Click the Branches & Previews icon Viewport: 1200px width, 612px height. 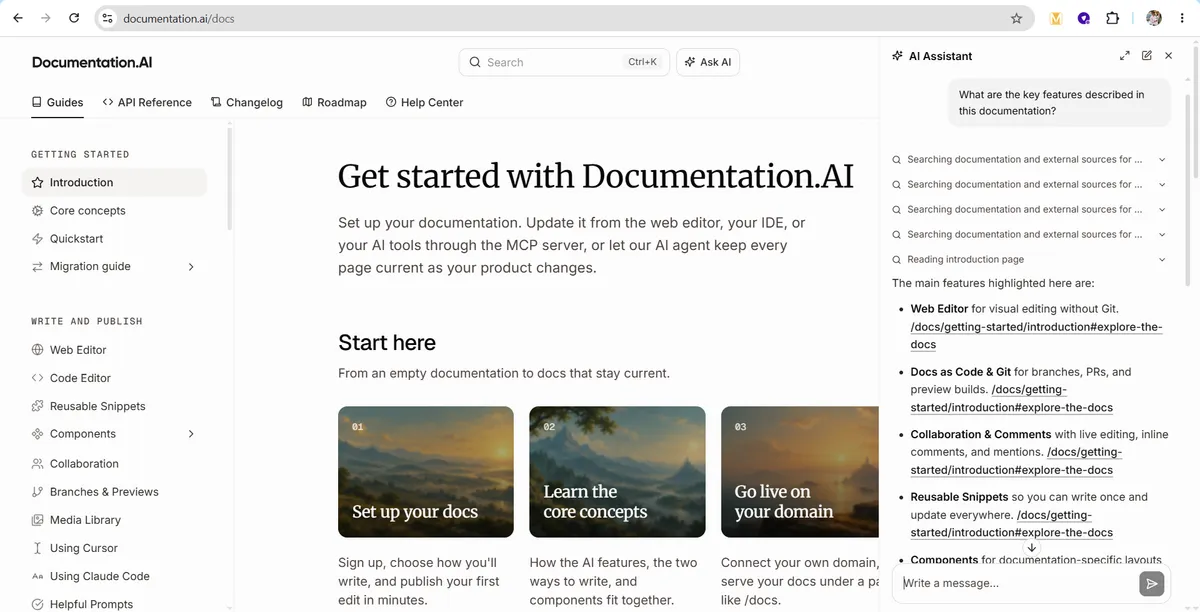[x=38, y=492]
